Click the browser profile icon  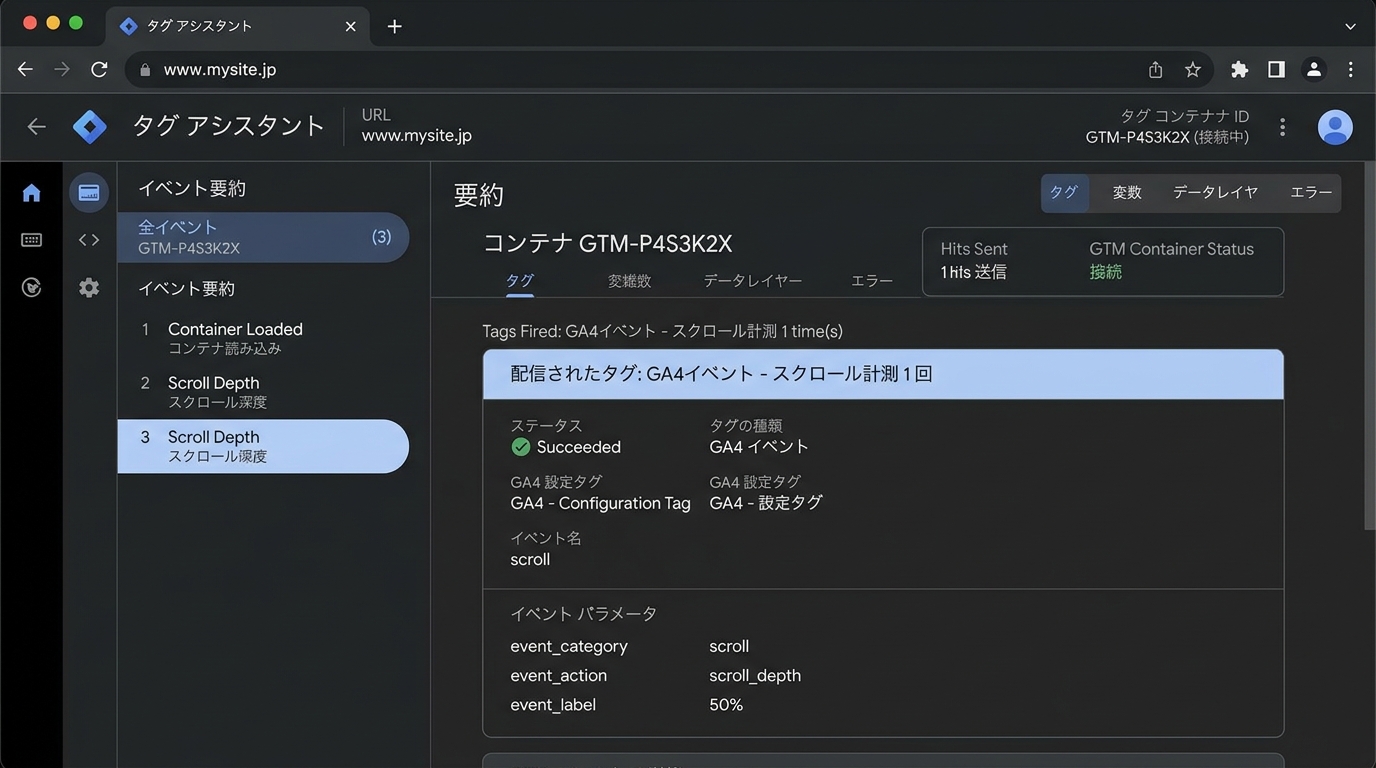(1314, 69)
